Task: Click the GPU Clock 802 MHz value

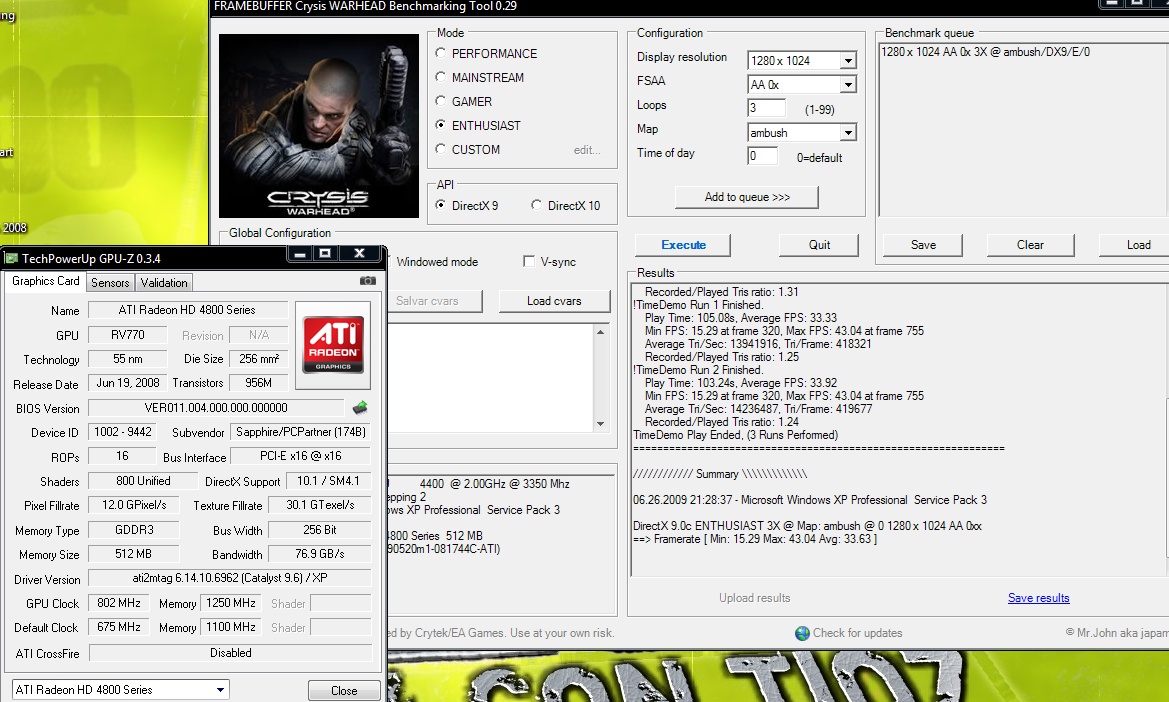Action: click(x=119, y=603)
